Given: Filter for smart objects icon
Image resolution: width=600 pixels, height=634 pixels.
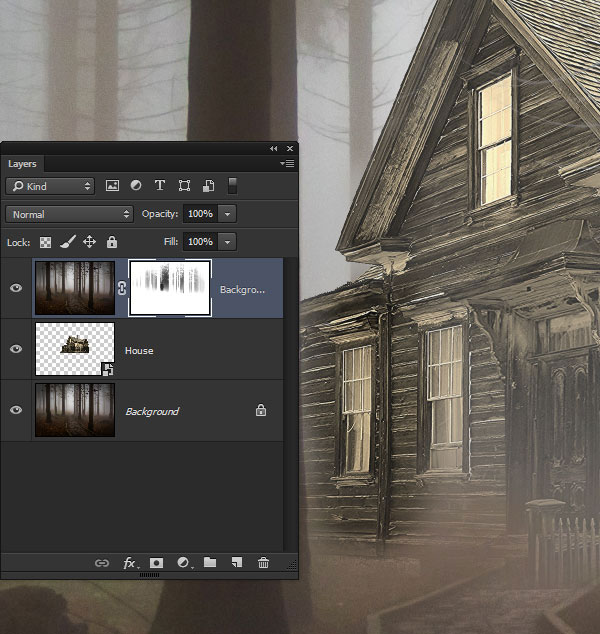Looking at the screenshot, I should coord(208,186).
